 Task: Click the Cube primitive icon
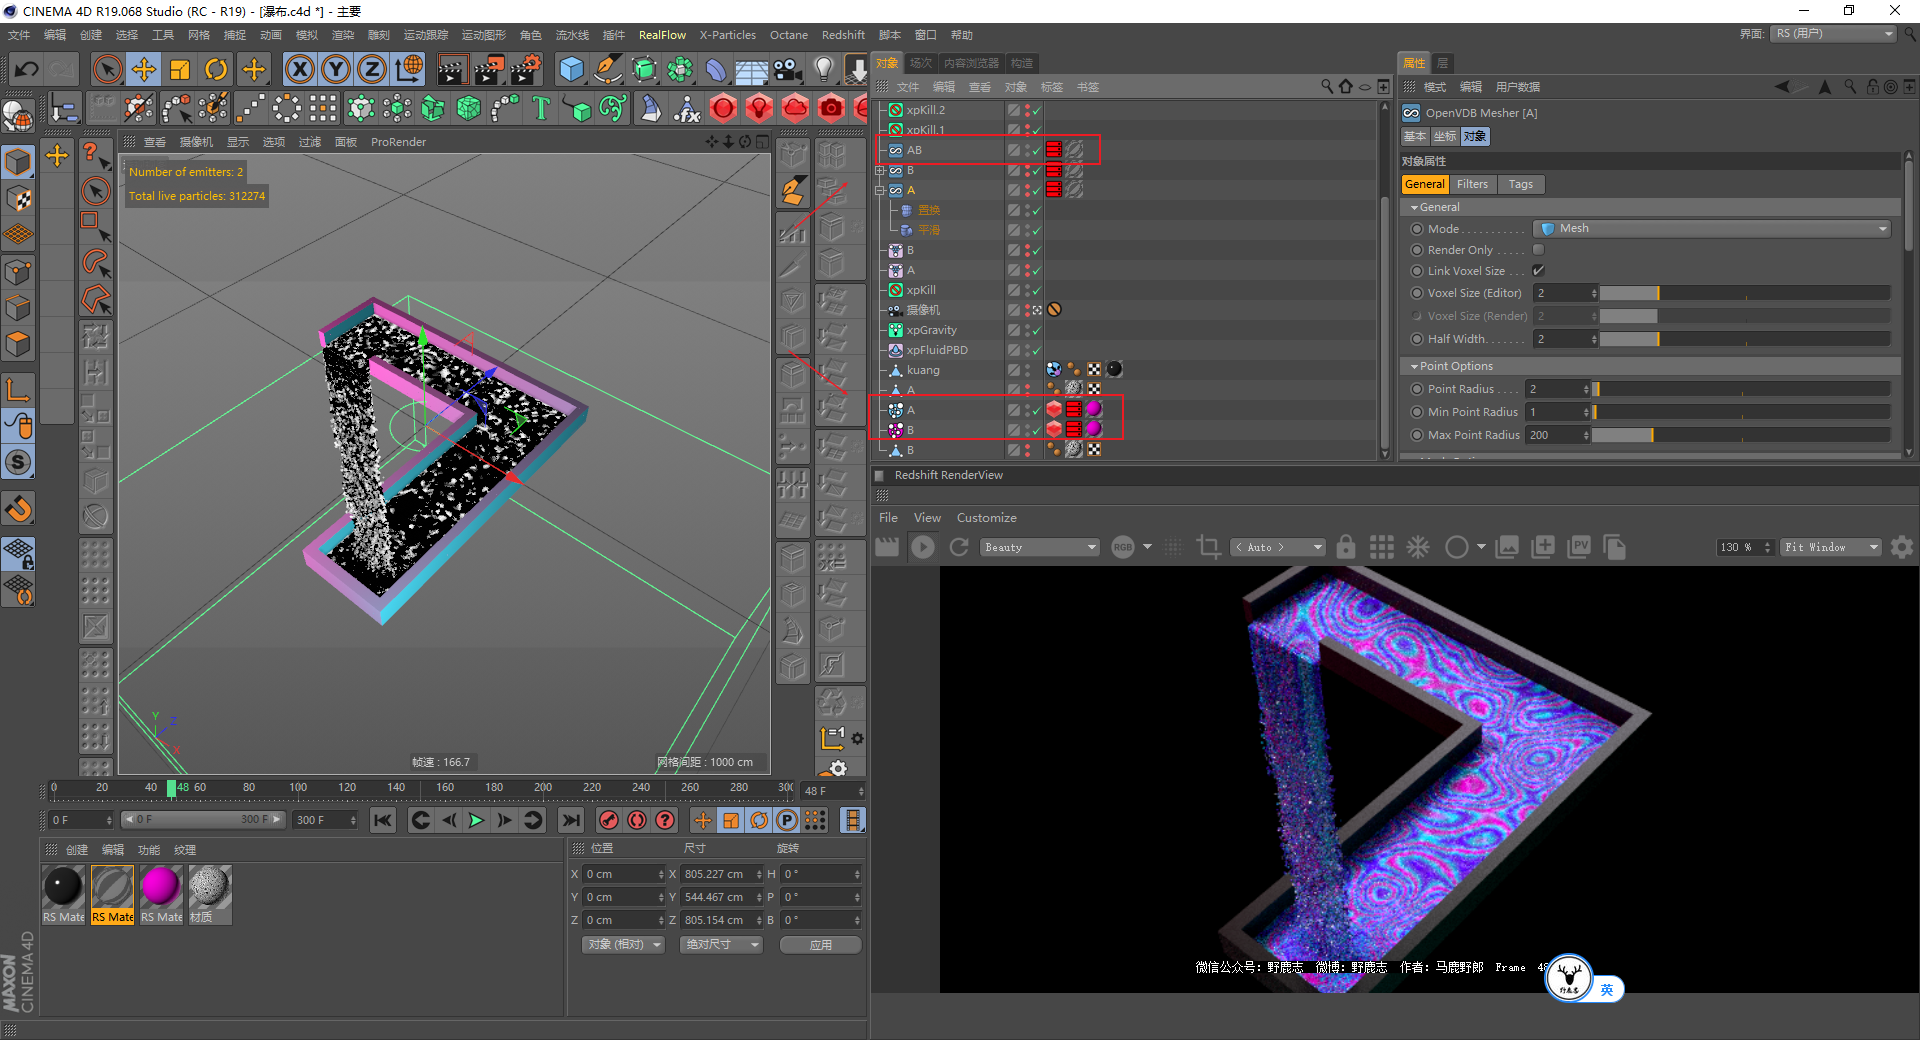[x=572, y=69]
